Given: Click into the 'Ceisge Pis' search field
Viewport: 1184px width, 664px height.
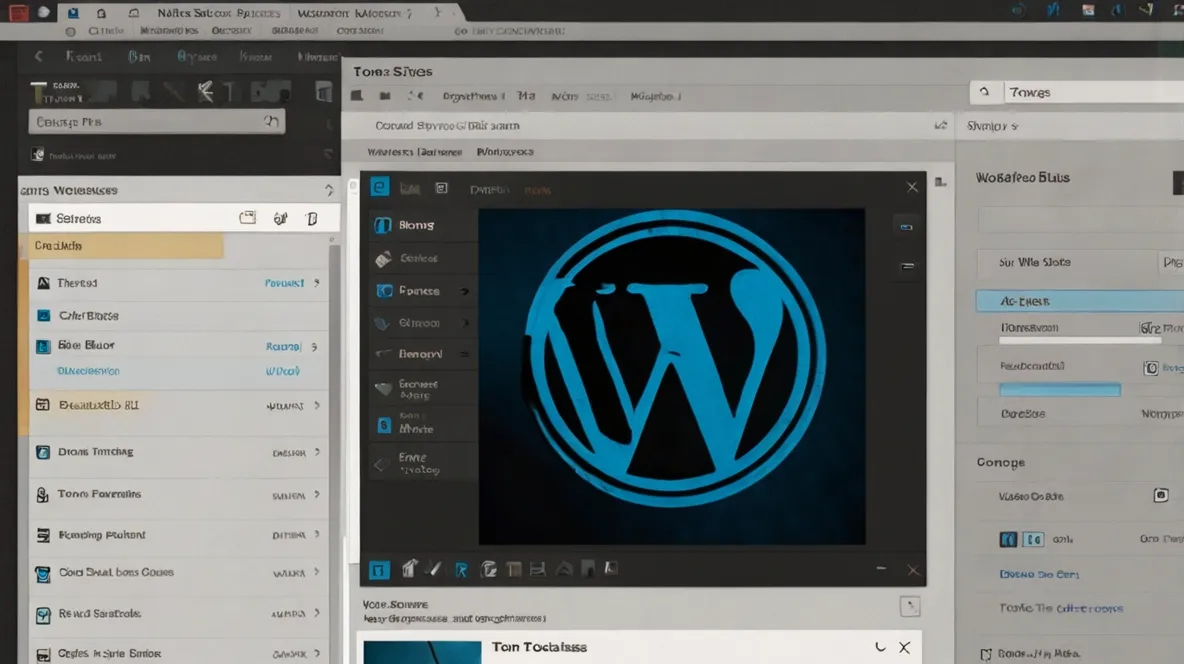Looking at the screenshot, I should coord(157,122).
